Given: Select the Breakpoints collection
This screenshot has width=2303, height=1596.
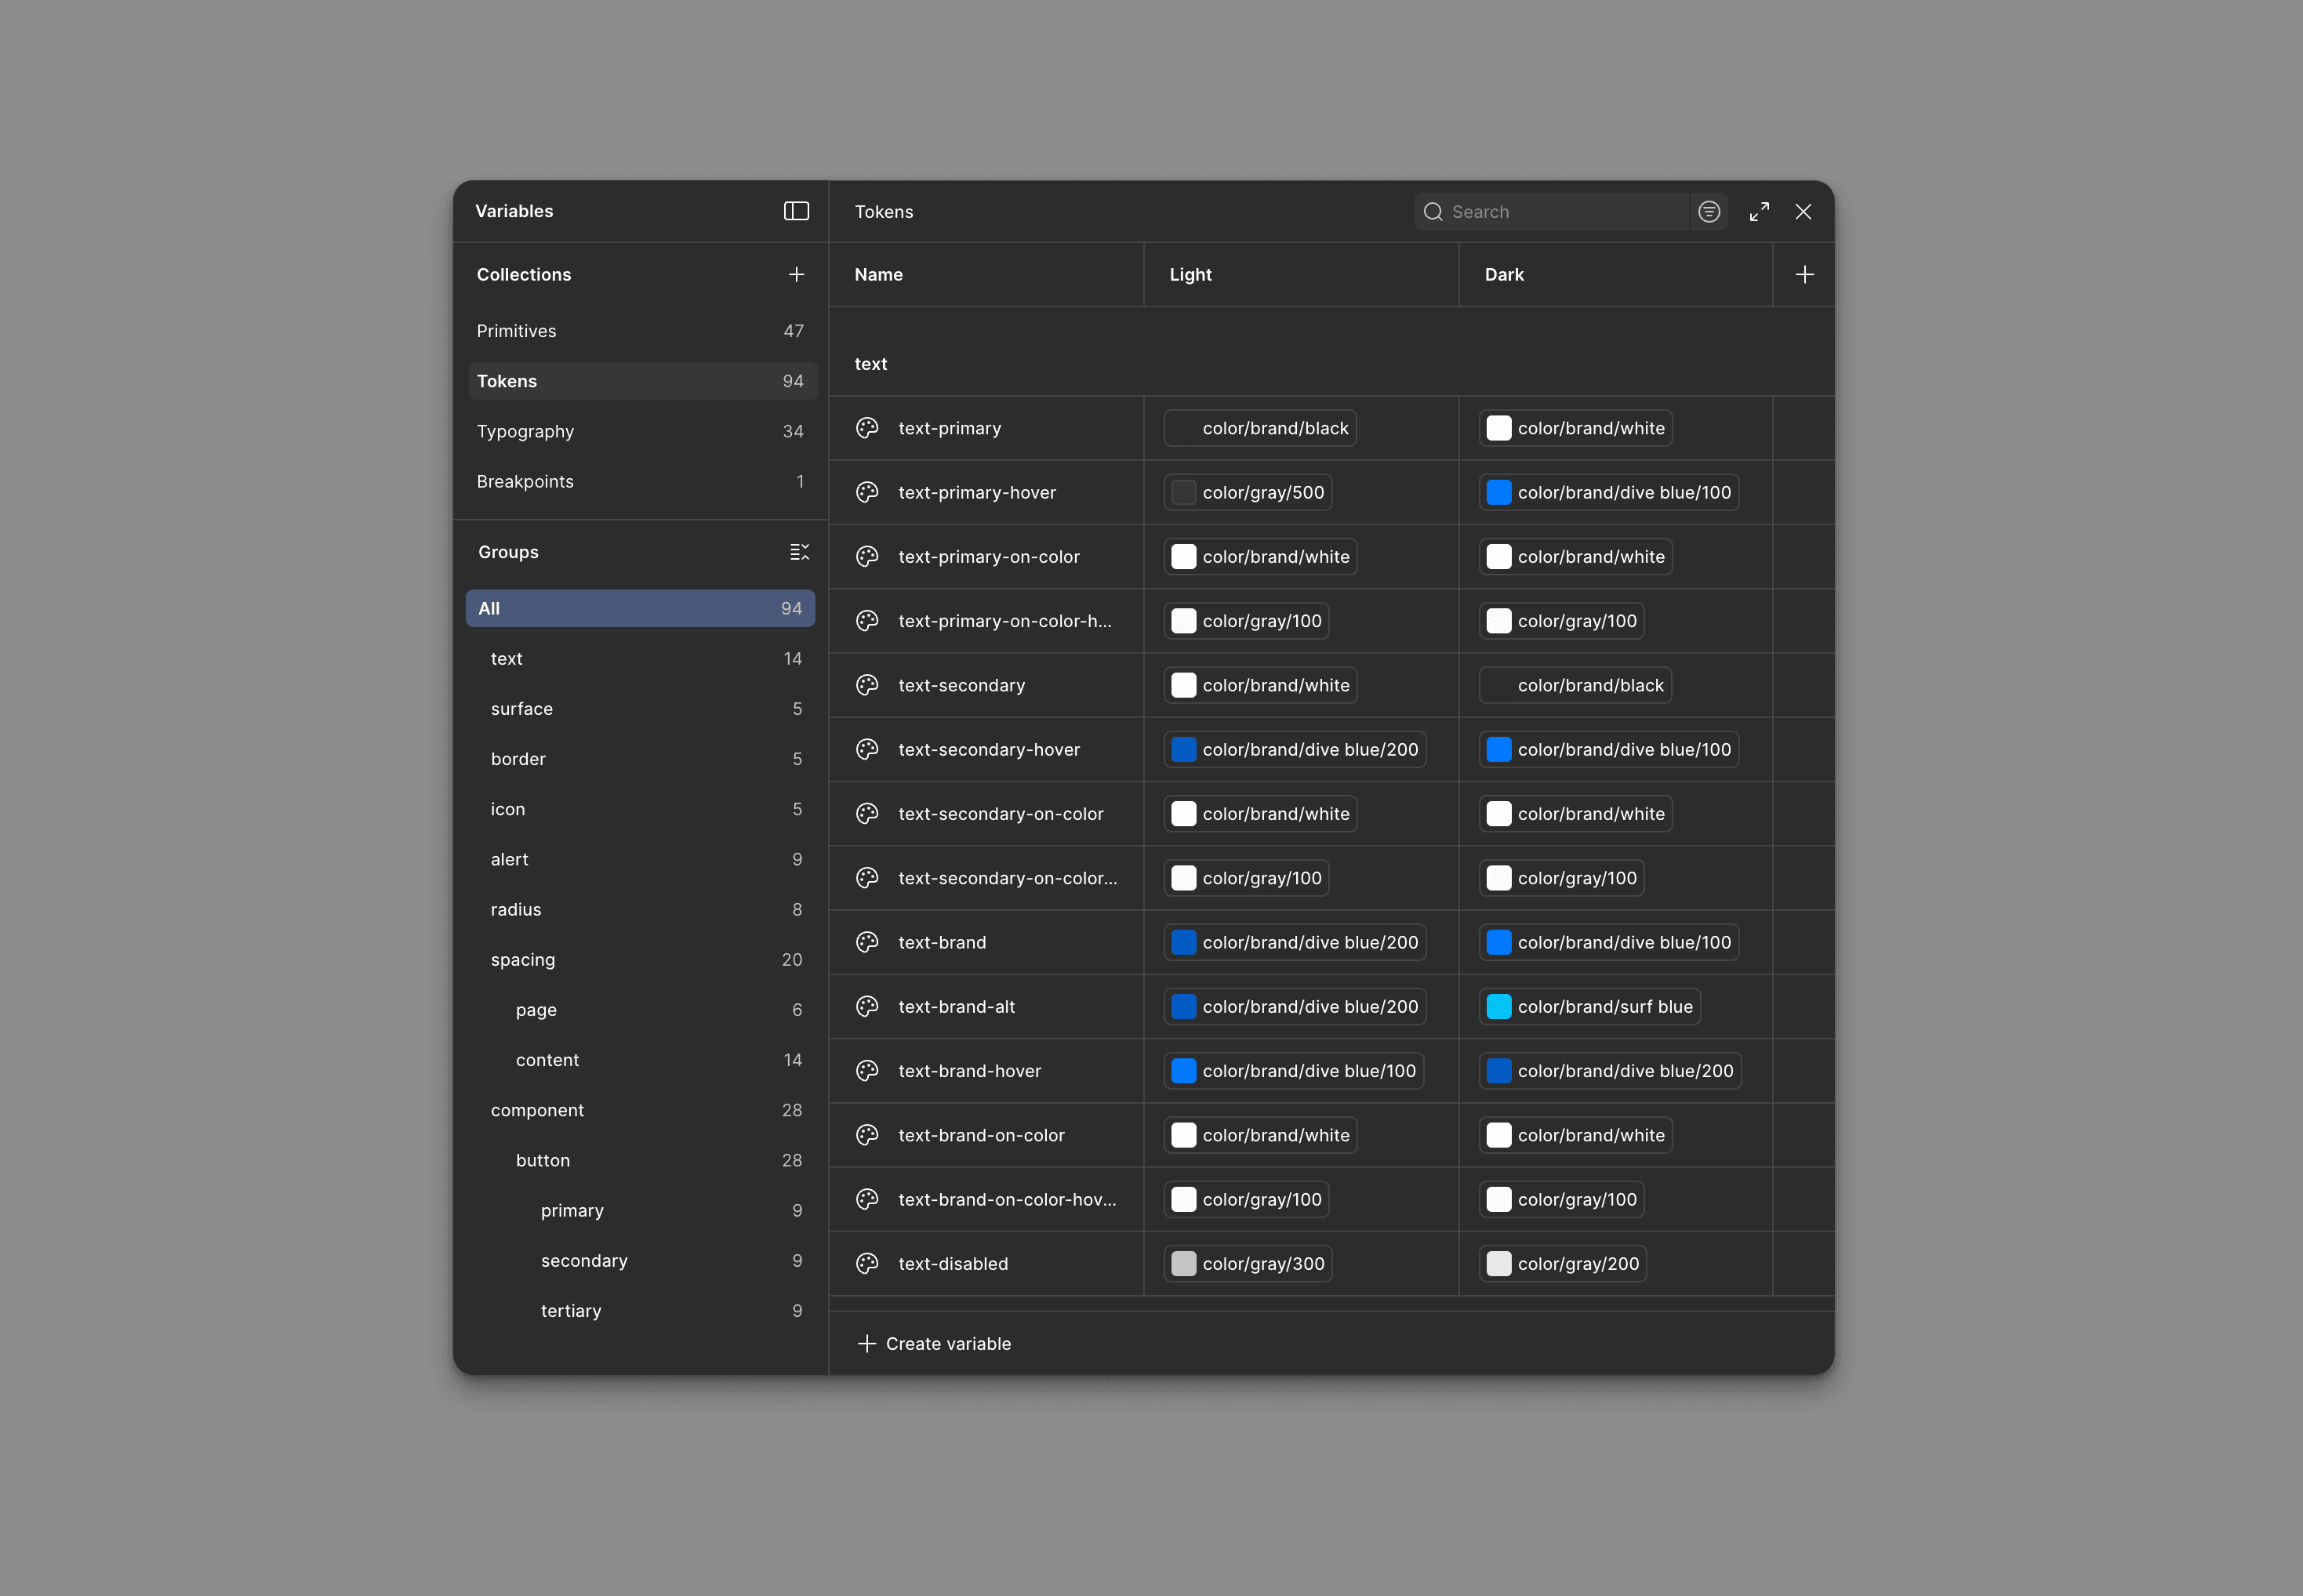Looking at the screenshot, I should [525, 482].
